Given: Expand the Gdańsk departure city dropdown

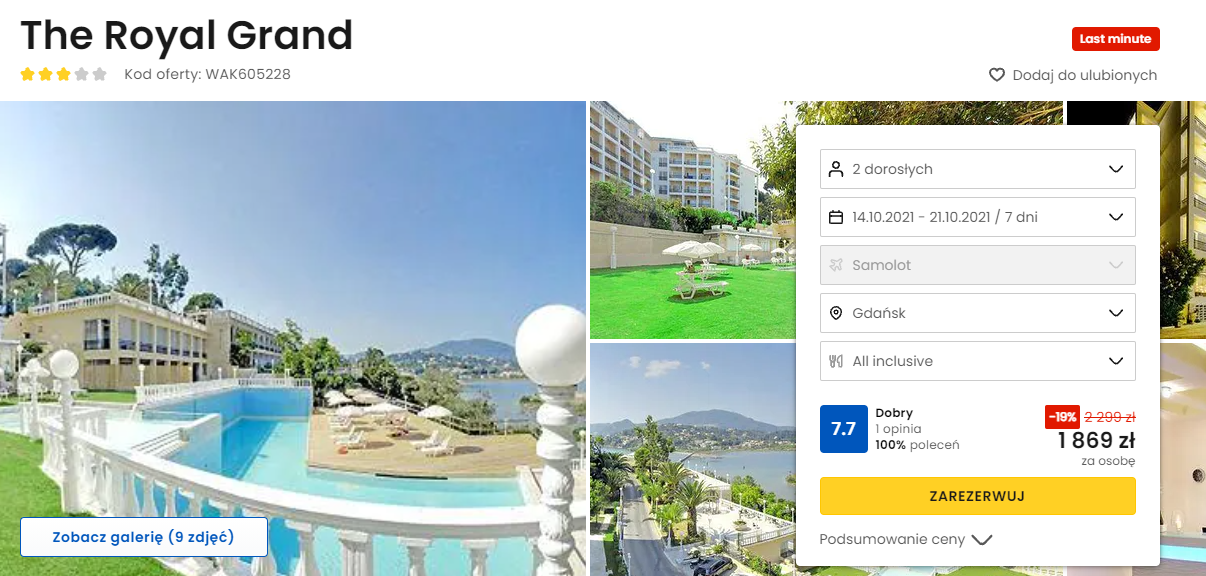Looking at the screenshot, I should pyautogui.click(x=978, y=313).
